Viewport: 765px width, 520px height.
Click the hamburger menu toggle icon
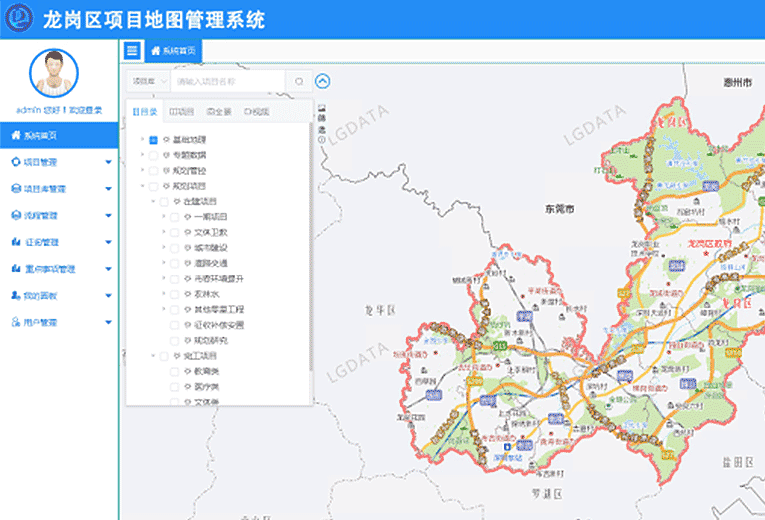pos(132,49)
